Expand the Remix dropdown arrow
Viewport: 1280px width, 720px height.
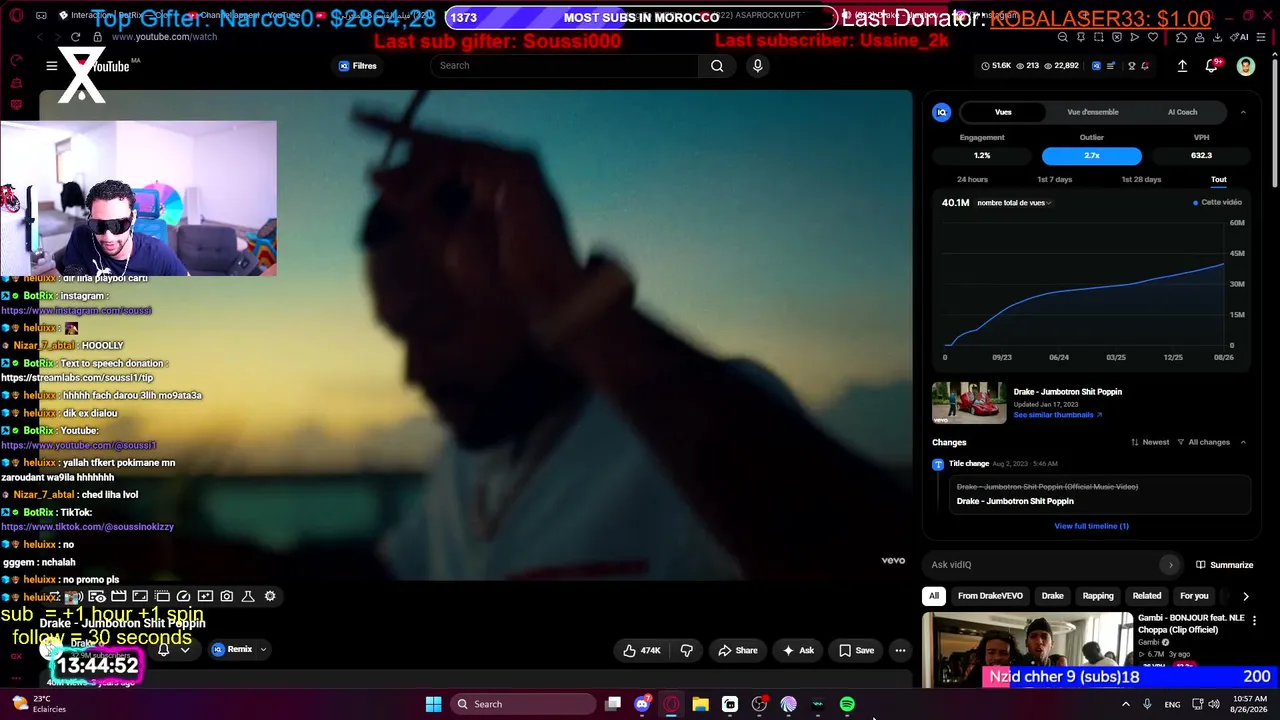point(263,650)
